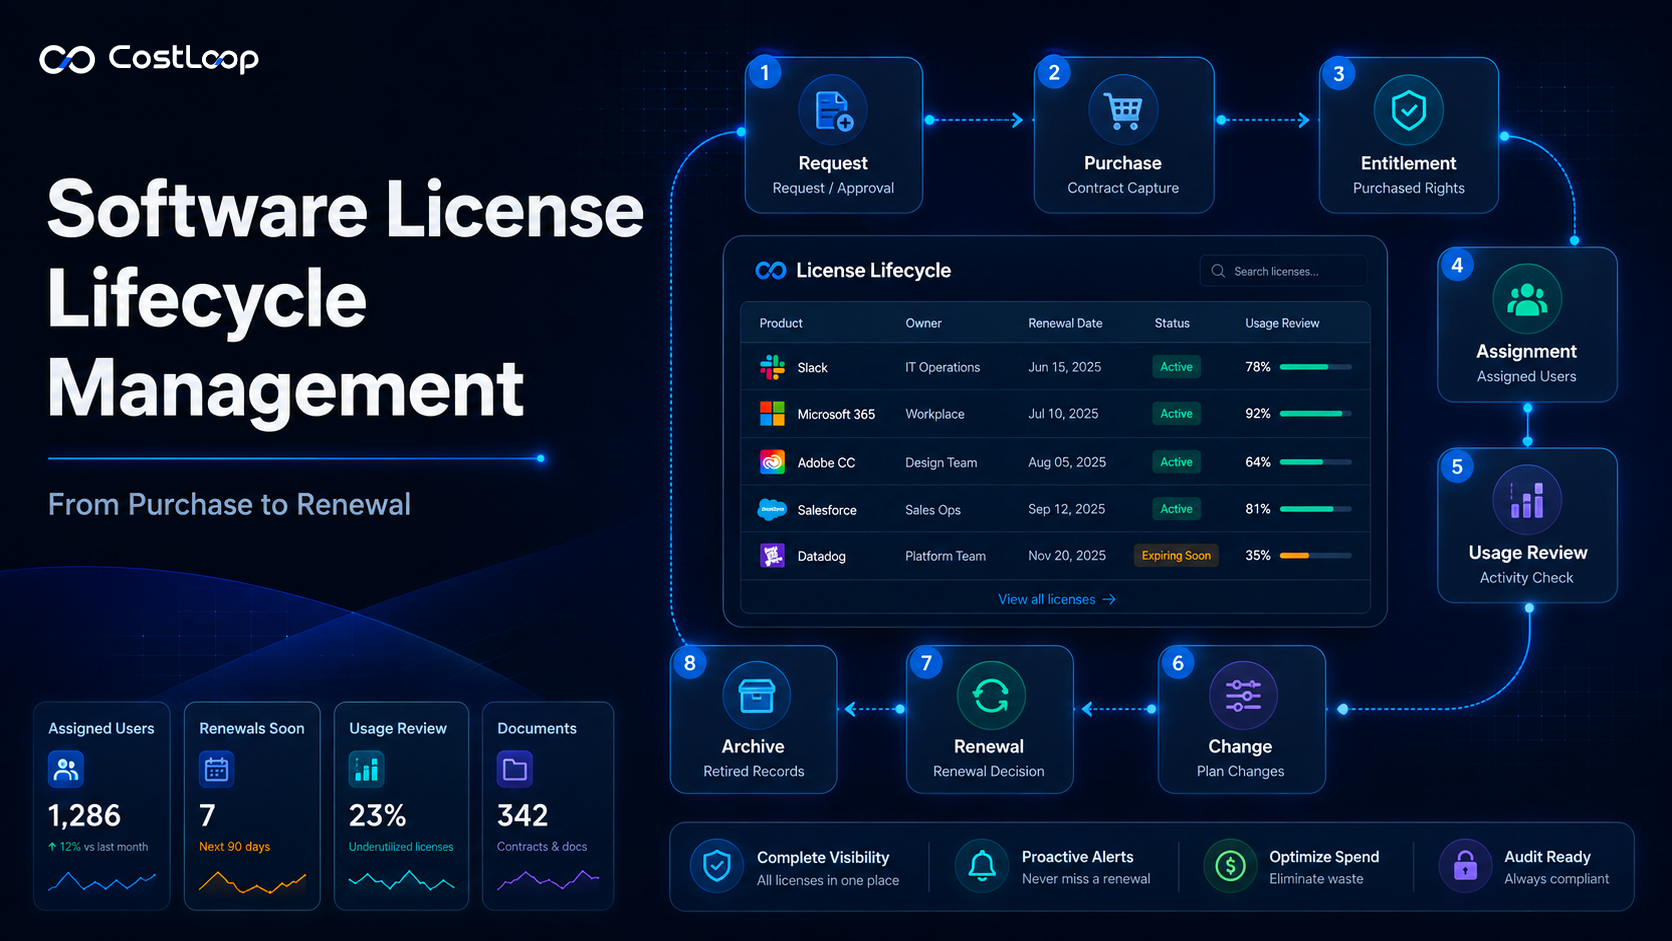Image resolution: width=1672 pixels, height=941 pixels.
Task: Select the IT Operations owner cell
Action: click(x=942, y=367)
